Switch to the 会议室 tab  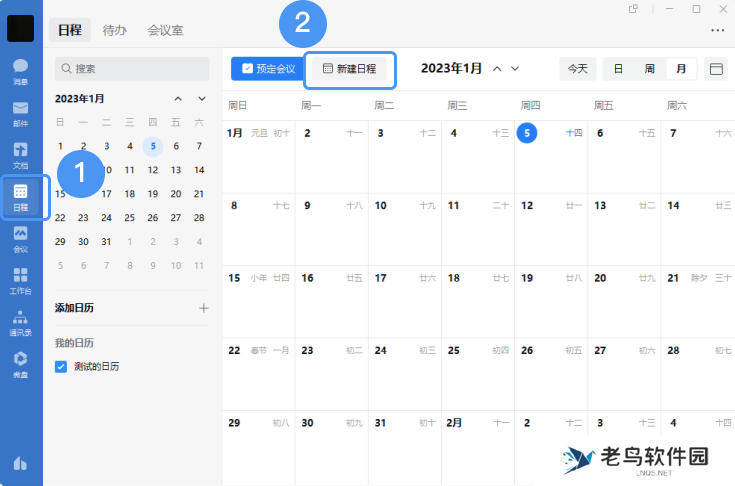tap(165, 30)
